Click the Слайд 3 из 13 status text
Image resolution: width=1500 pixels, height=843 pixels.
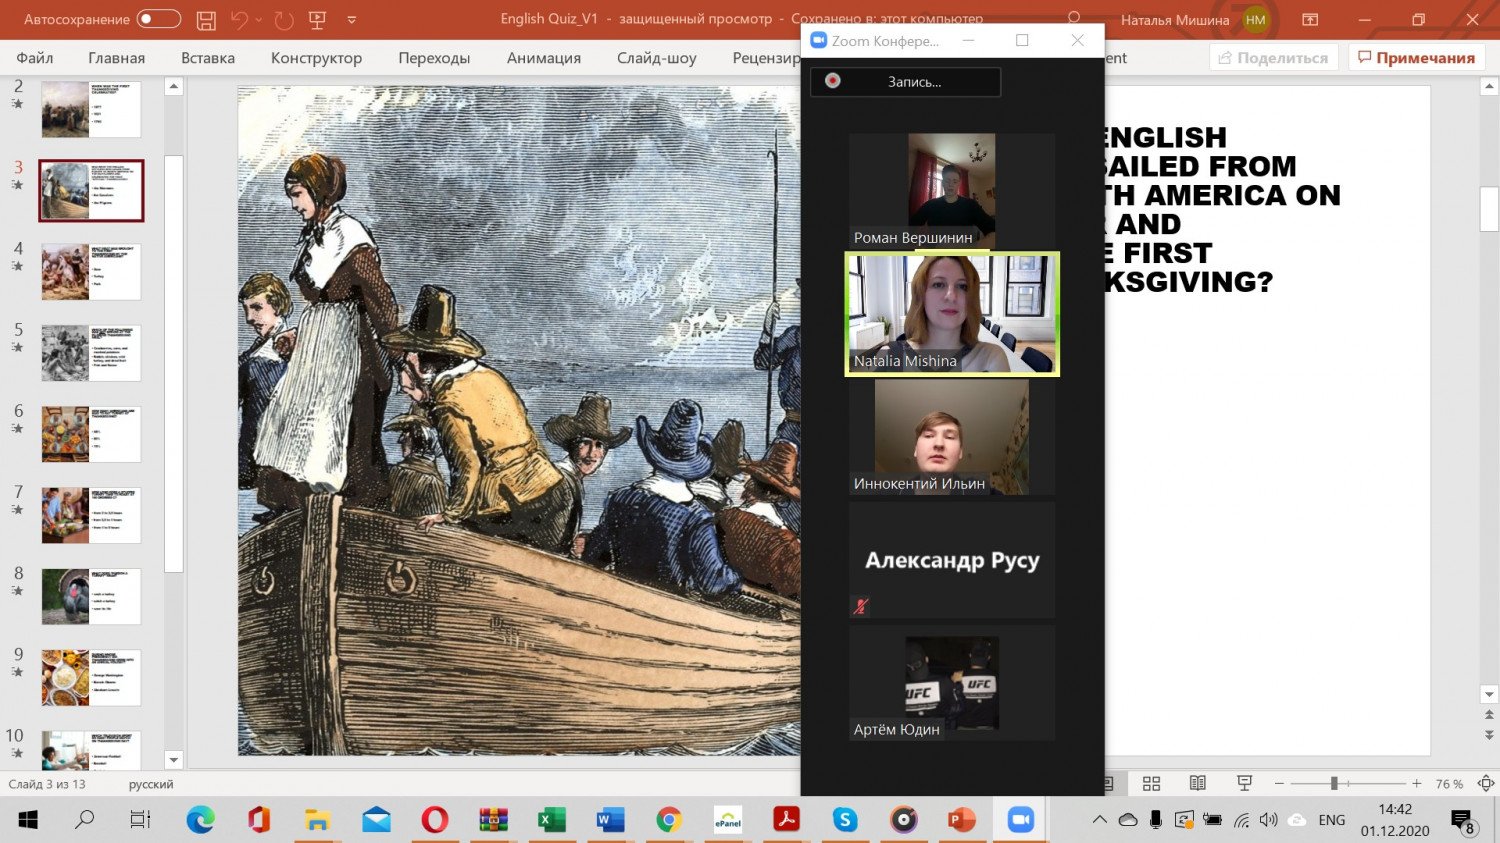click(47, 784)
